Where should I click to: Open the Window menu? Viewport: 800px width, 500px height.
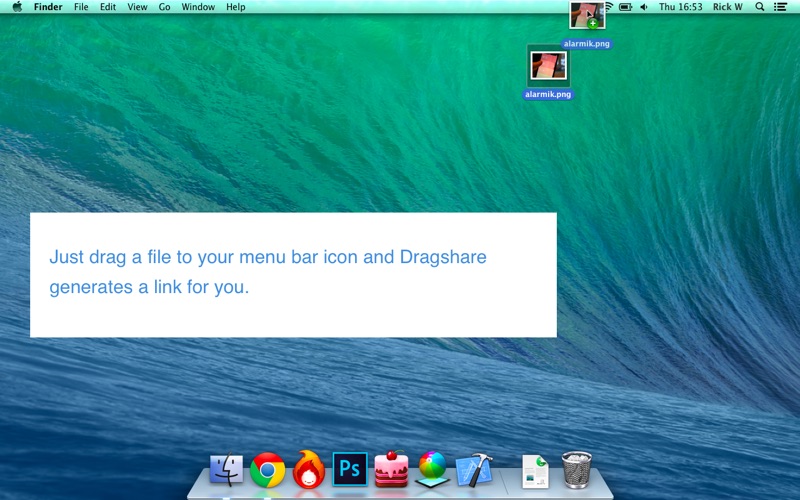198,7
